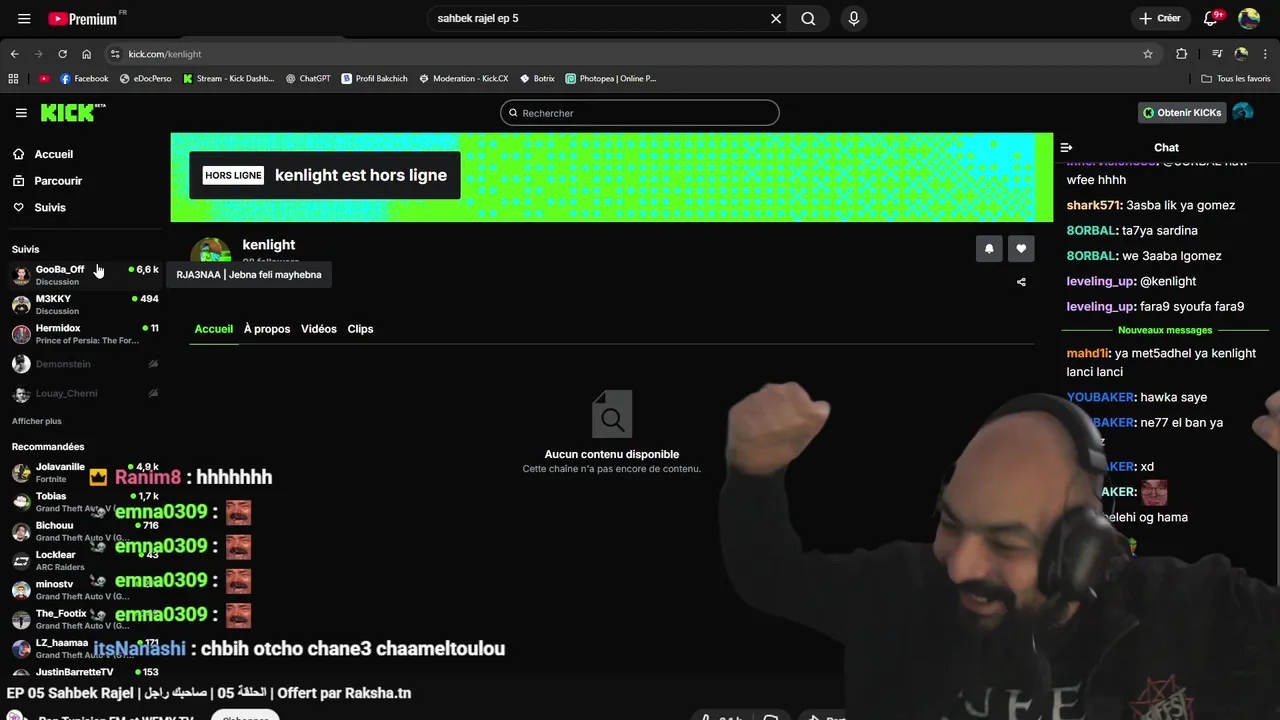1280x720 pixels.
Task: Open the browser three-dot menu
Action: (1266, 54)
